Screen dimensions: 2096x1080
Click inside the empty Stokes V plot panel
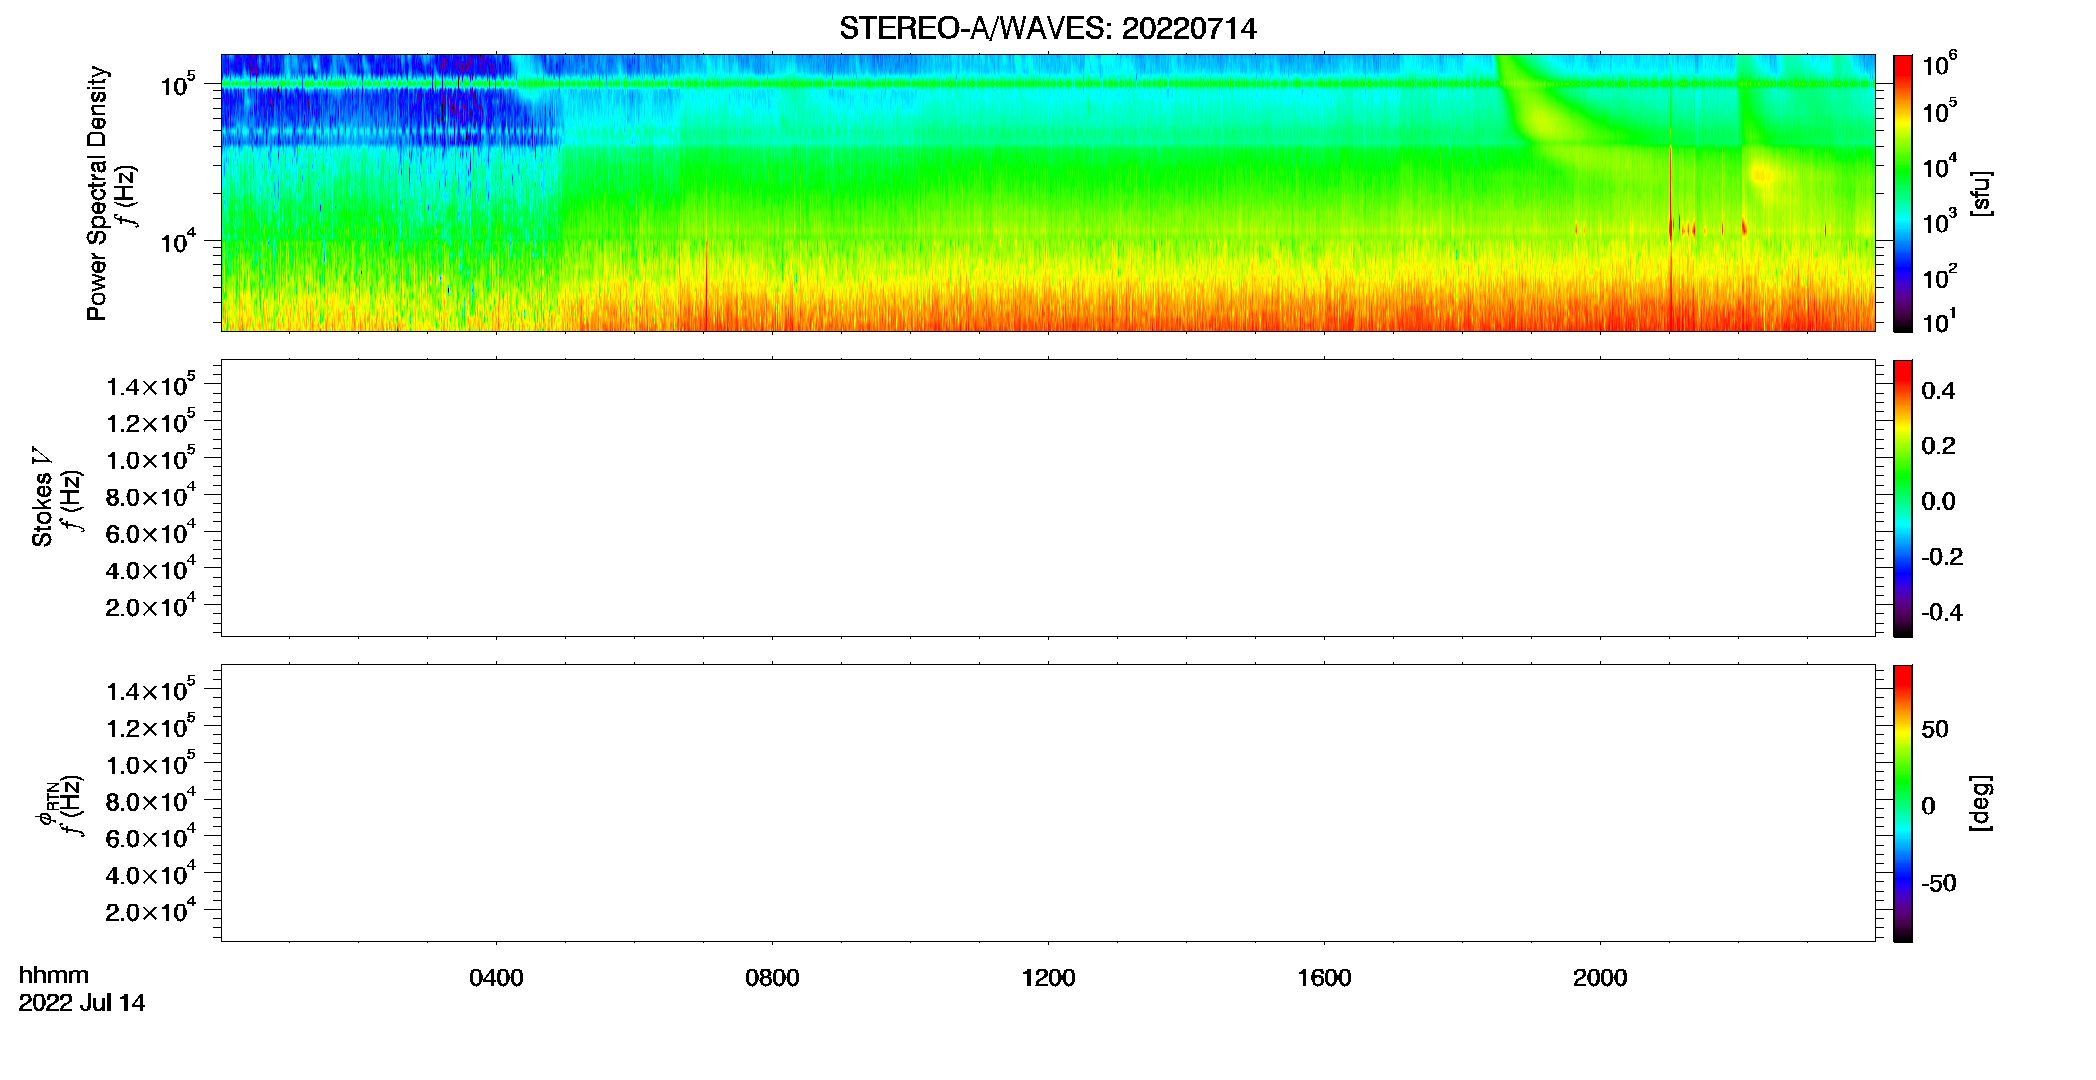pos(1048,498)
